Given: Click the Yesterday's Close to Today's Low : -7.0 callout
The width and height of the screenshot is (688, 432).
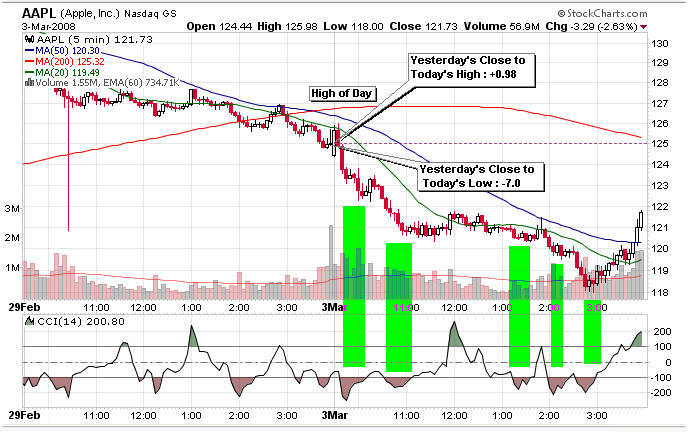Looking at the screenshot, I should coord(480,176).
